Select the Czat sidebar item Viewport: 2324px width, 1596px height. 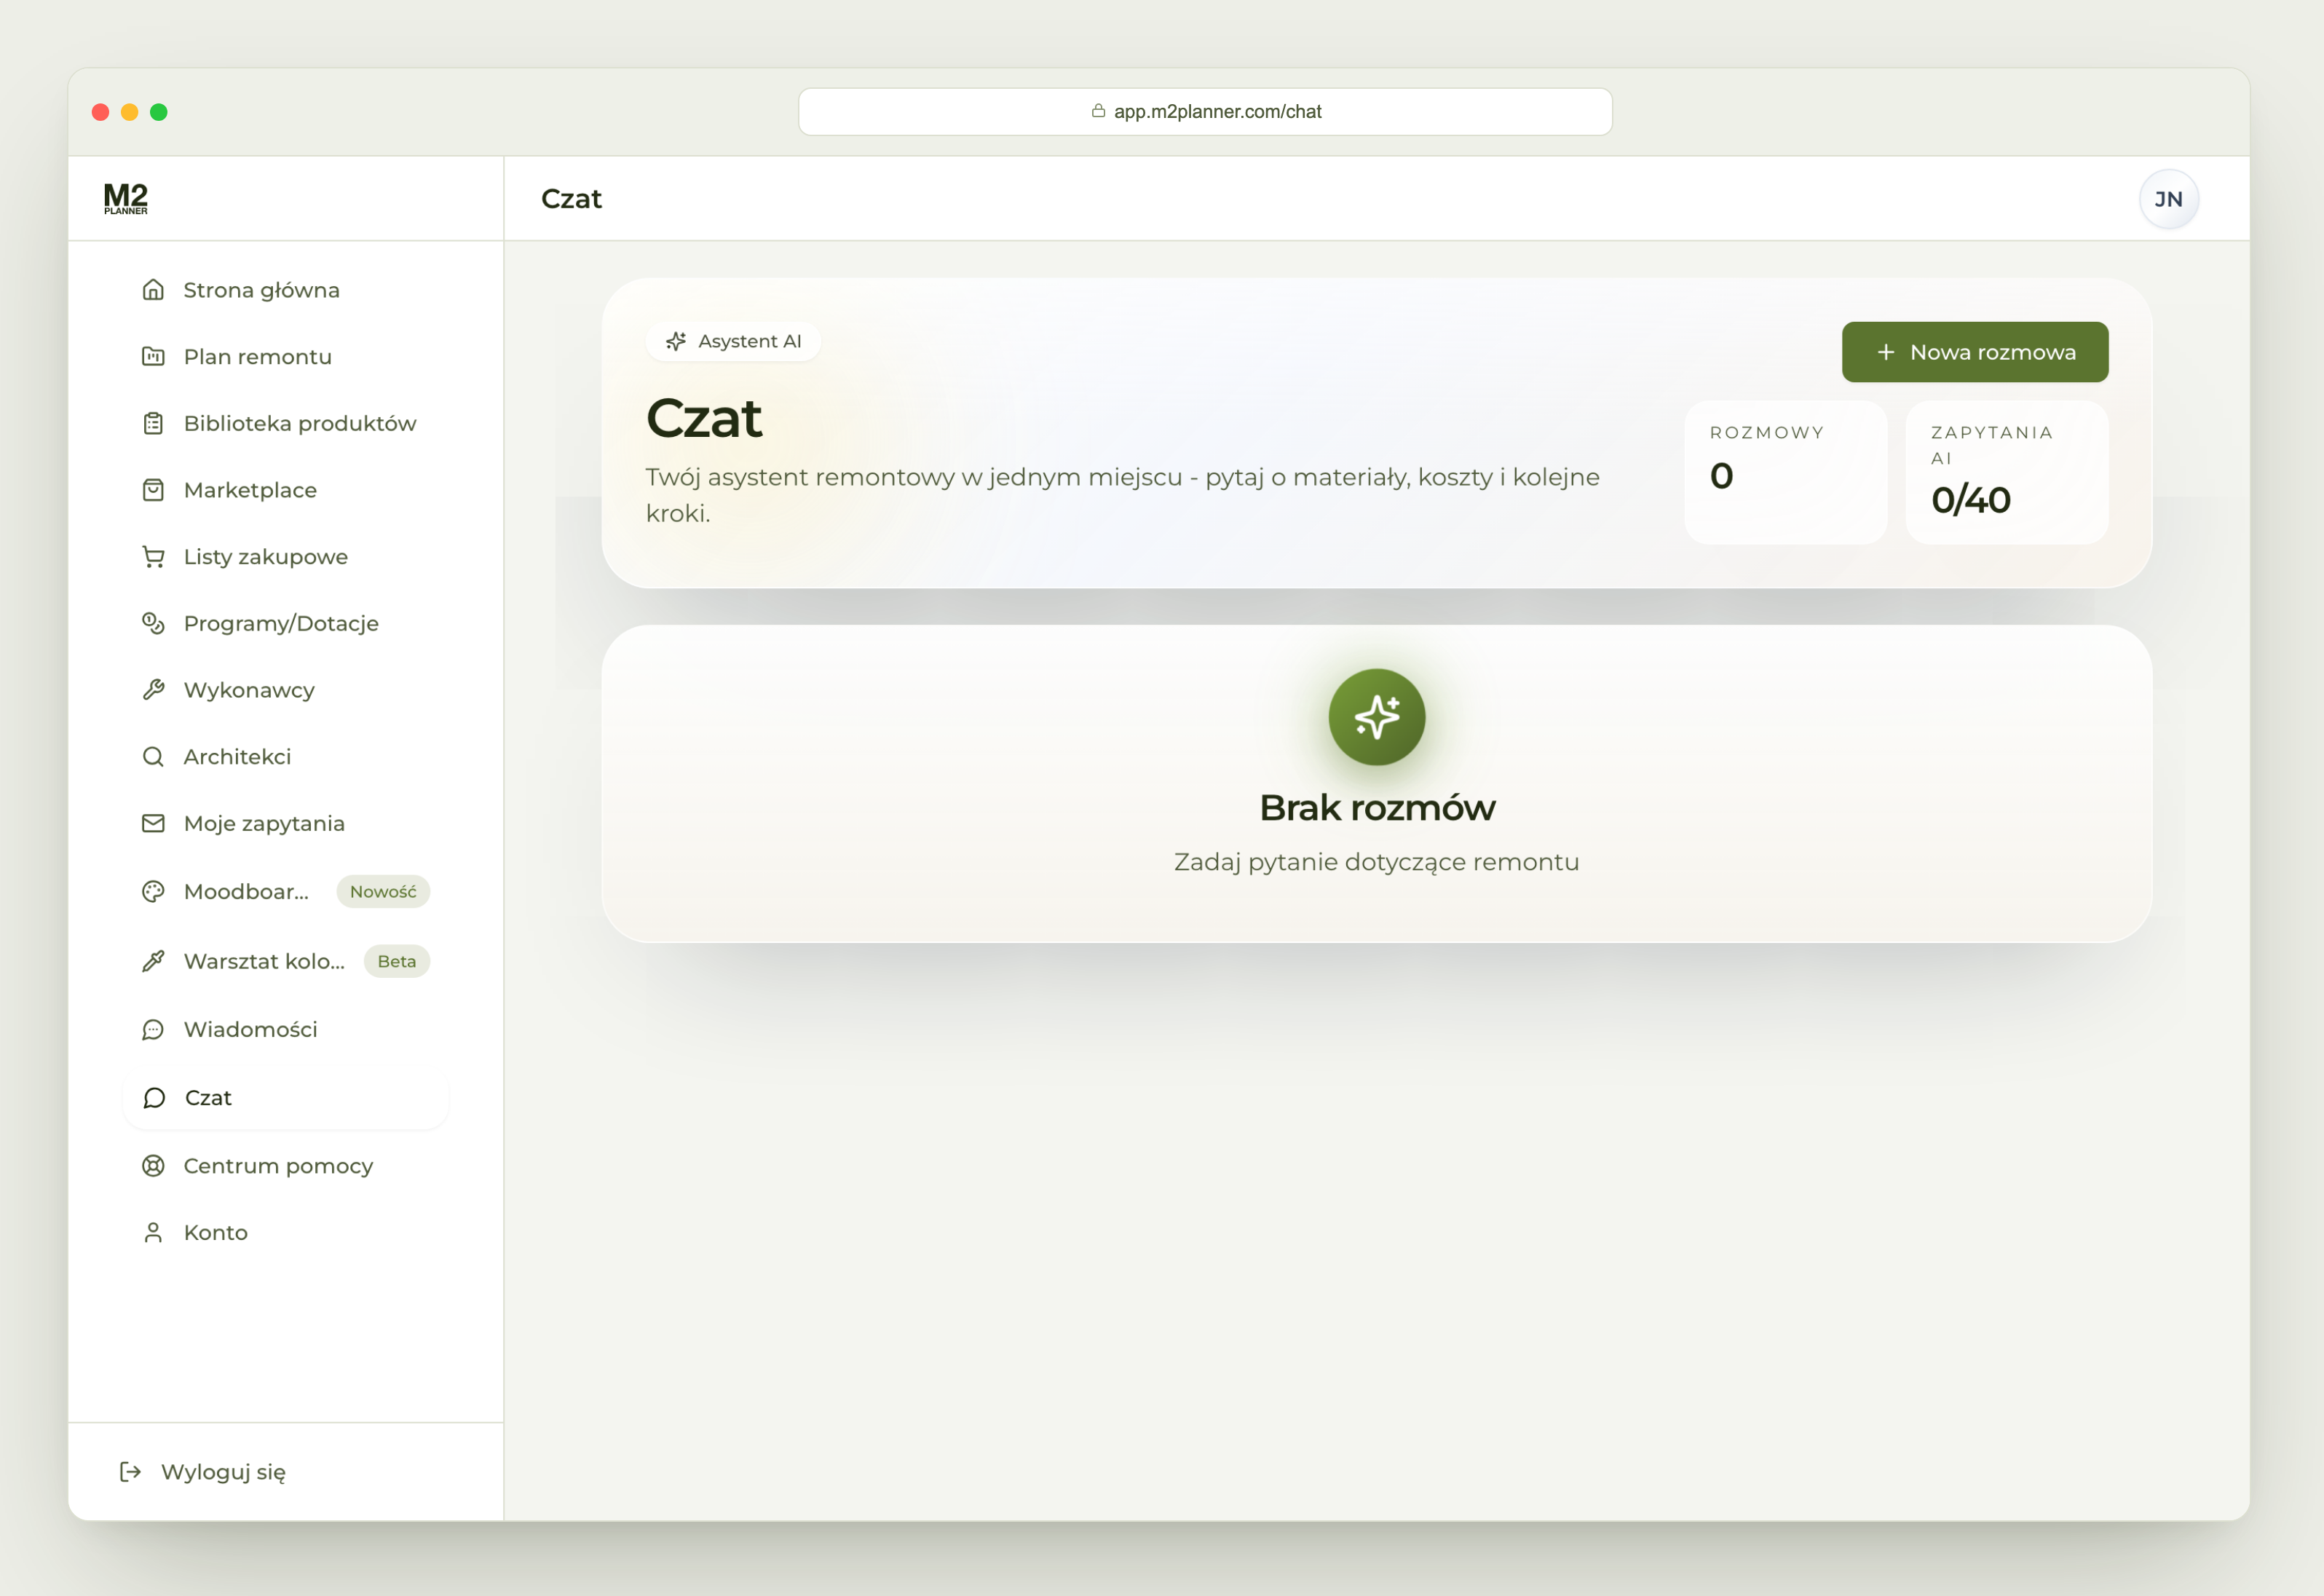tap(285, 1098)
